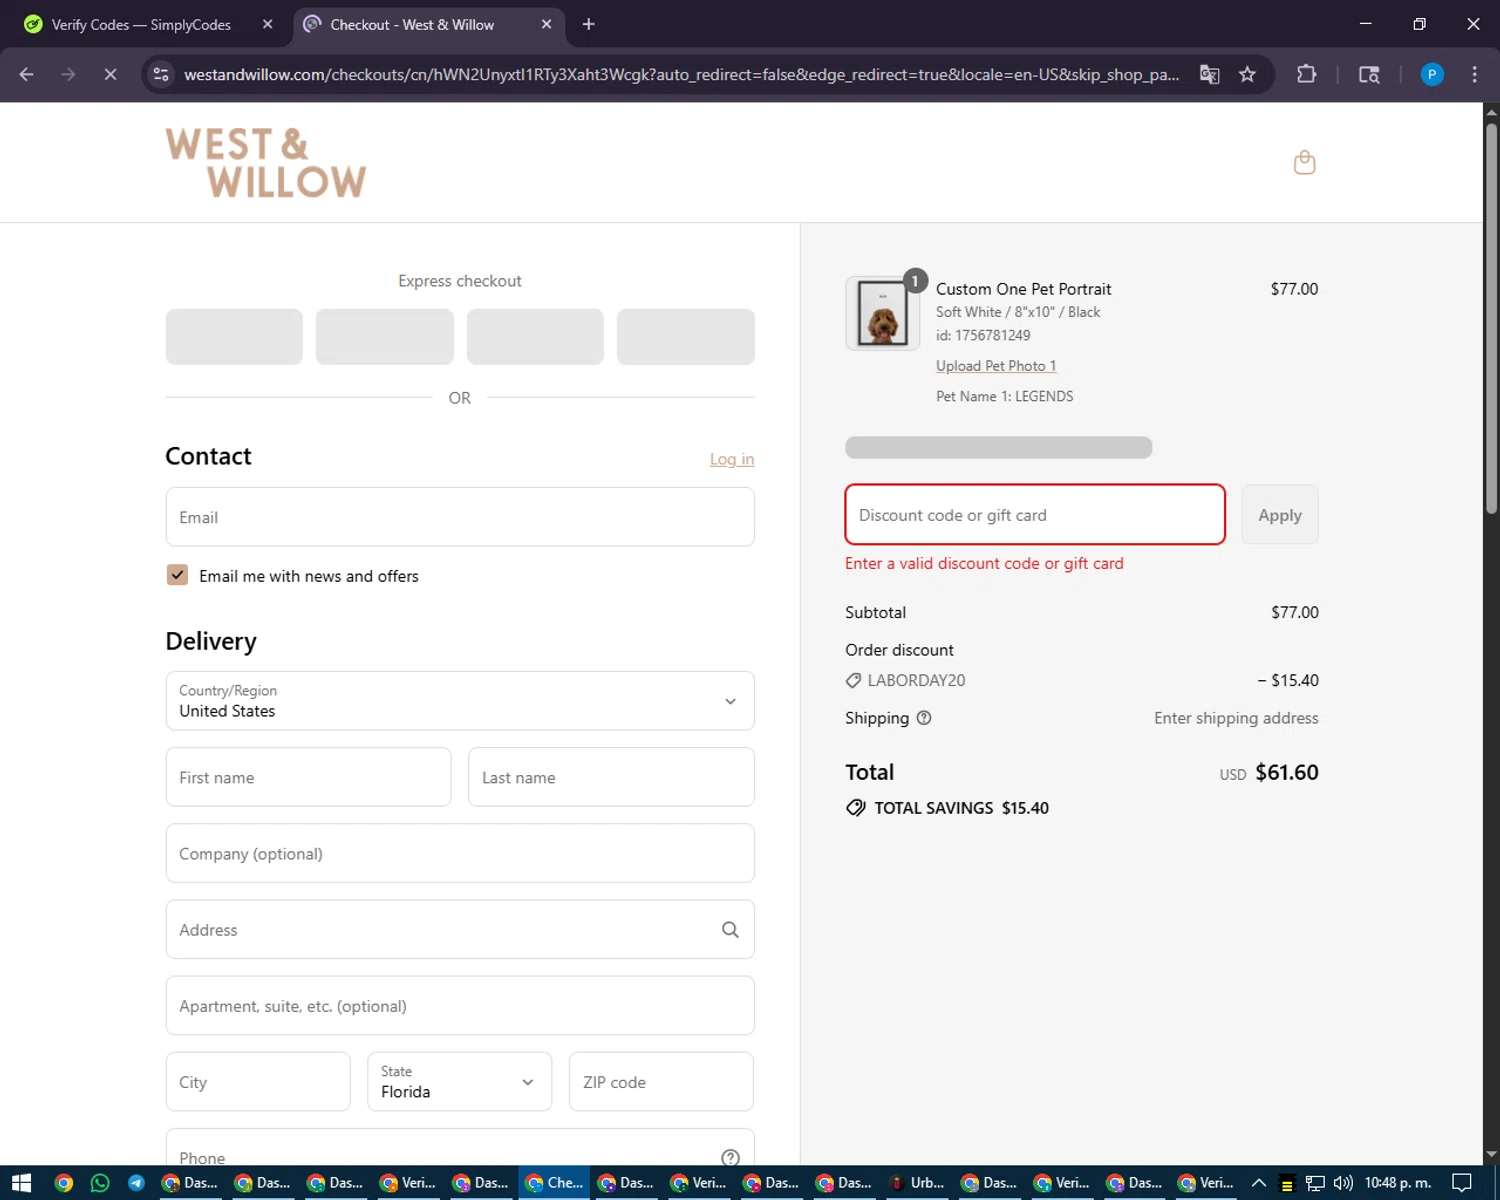The width and height of the screenshot is (1500, 1200).
Task: Open the translate page icon
Action: coord(1209,75)
